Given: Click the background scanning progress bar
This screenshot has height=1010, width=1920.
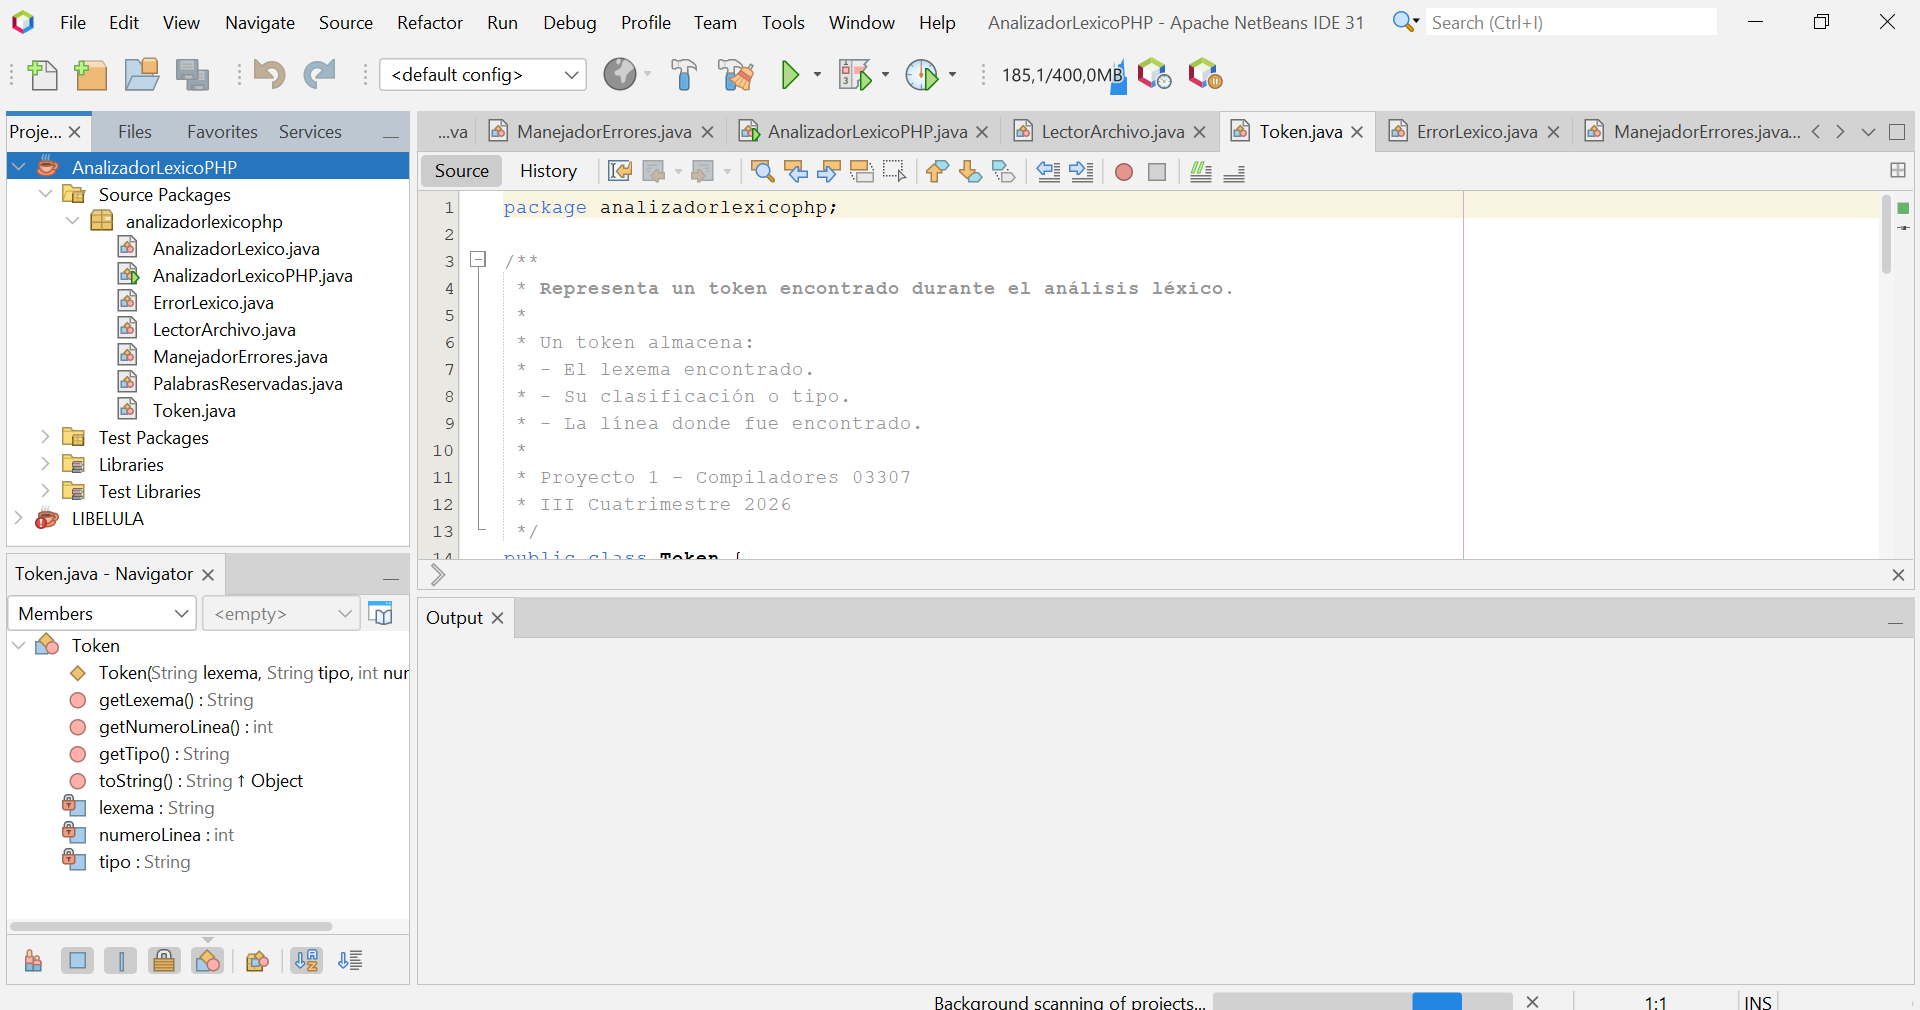Looking at the screenshot, I should click(1362, 1001).
